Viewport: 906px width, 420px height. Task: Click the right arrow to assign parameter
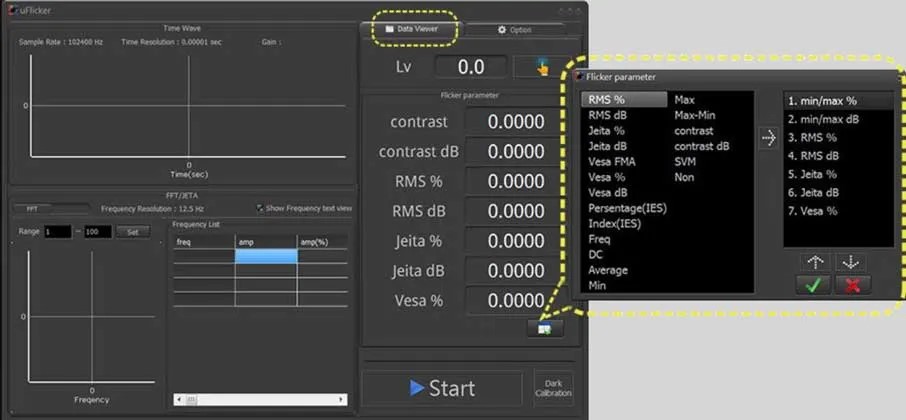click(768, 139)
